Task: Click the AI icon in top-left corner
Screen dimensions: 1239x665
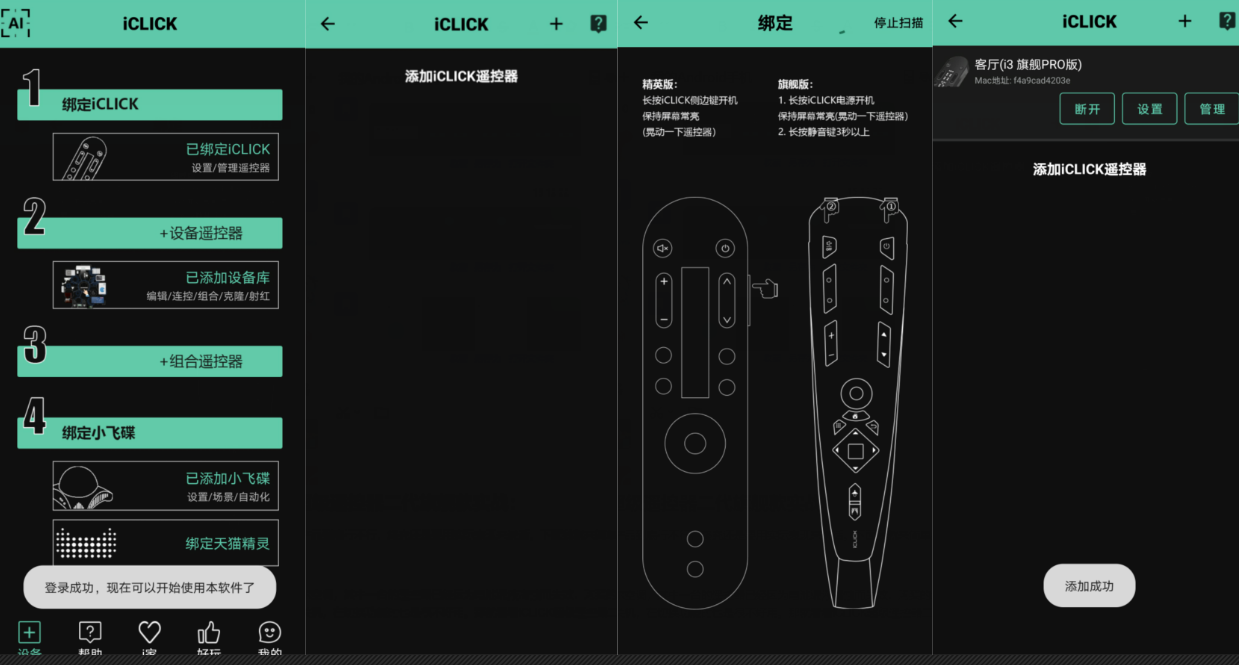Action: coord(16,22)
